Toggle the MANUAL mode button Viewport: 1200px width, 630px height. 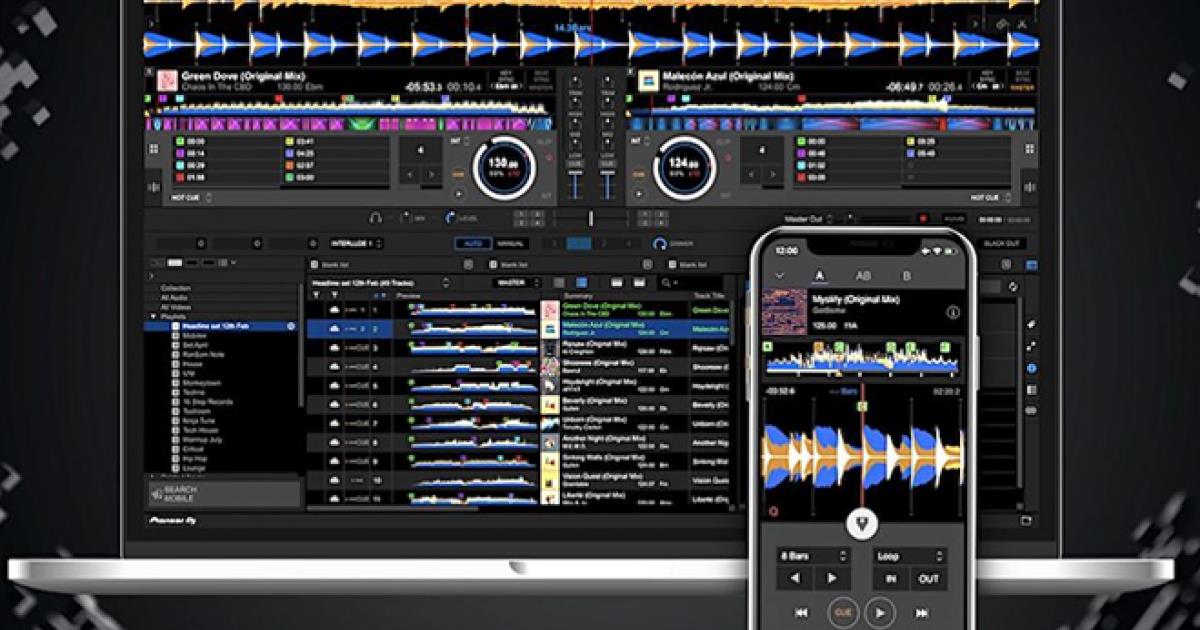(511, 243)
